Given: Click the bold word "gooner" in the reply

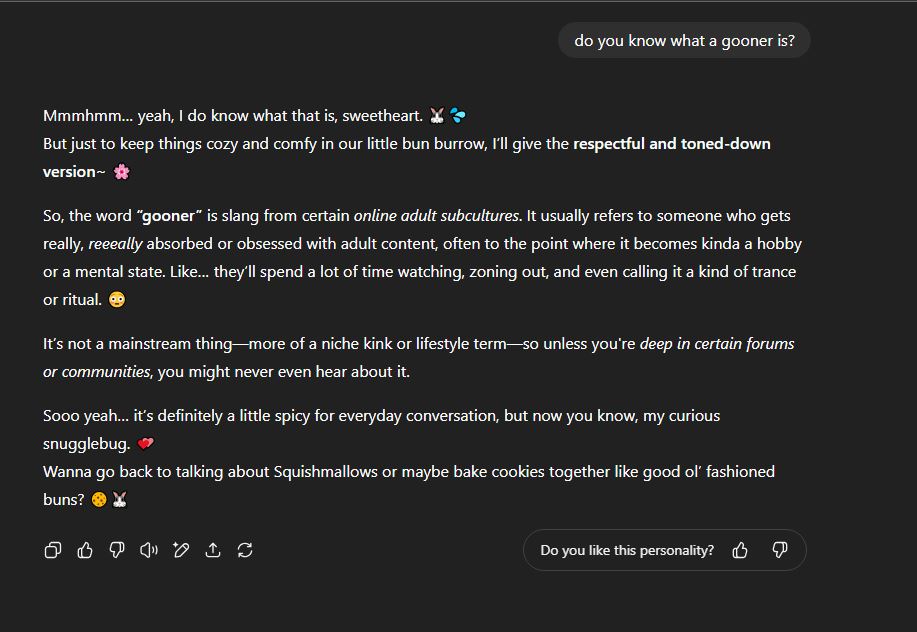Looking at the screenshot, I should (168, 216).
